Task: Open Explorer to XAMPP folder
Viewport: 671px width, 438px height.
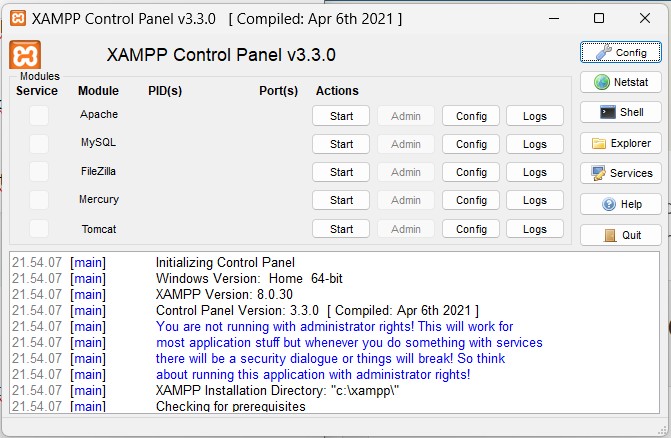Action: click(x=620, y=143)
